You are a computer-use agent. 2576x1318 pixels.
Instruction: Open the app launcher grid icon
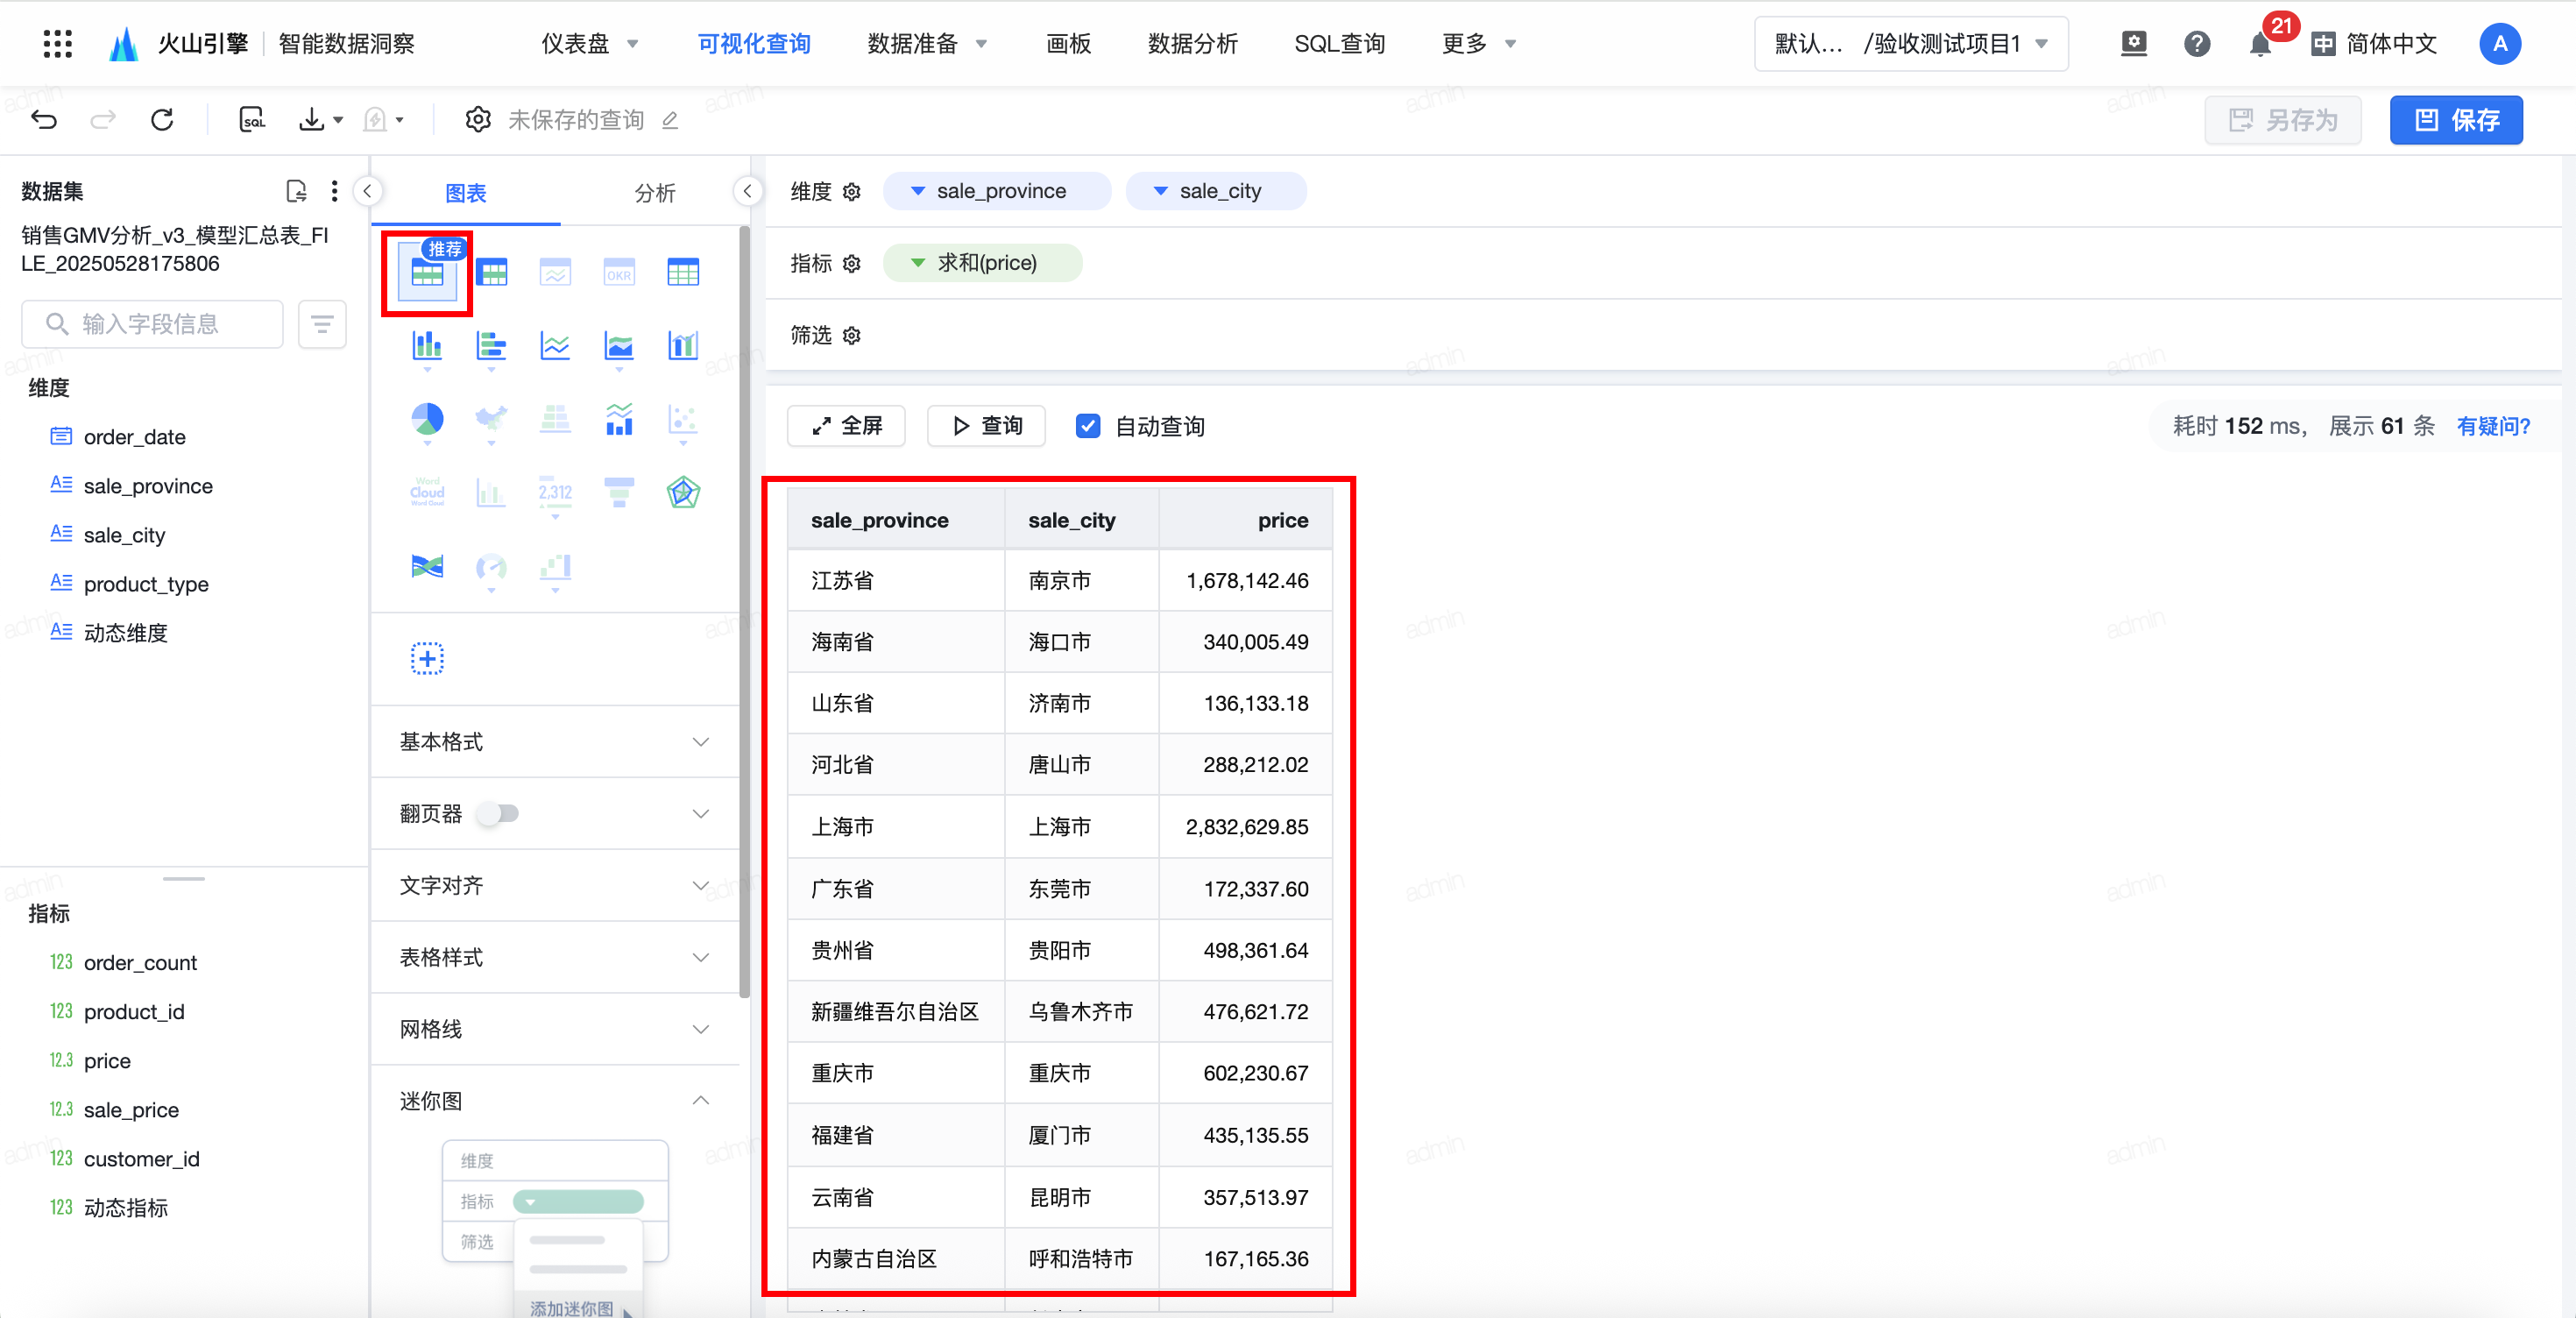click(x=58, y=44)
